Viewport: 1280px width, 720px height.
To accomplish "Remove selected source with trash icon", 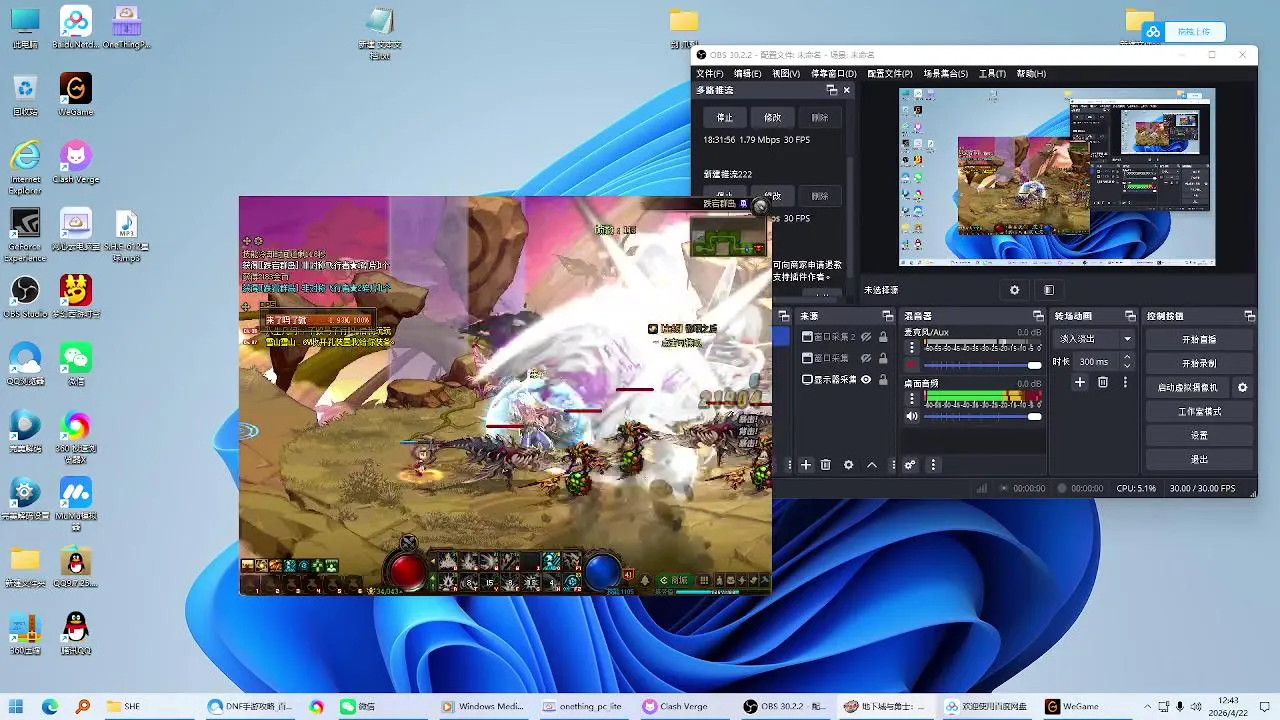I will click(x=826, y=465).
